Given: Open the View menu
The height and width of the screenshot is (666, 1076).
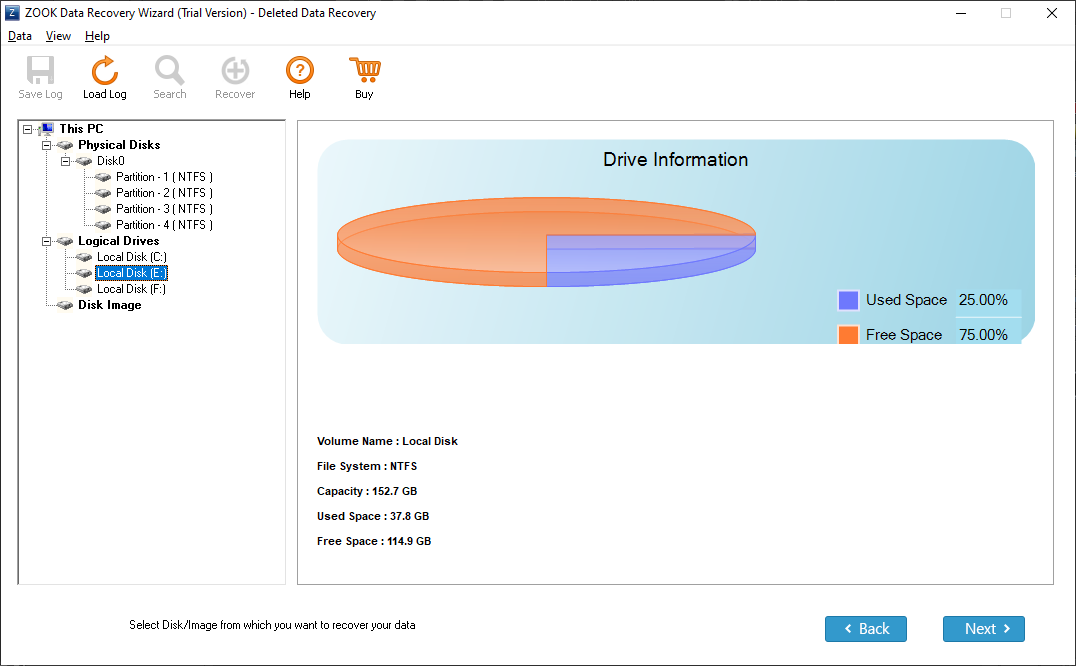Looking at the screenshot, I should click(x=58, y=36).
